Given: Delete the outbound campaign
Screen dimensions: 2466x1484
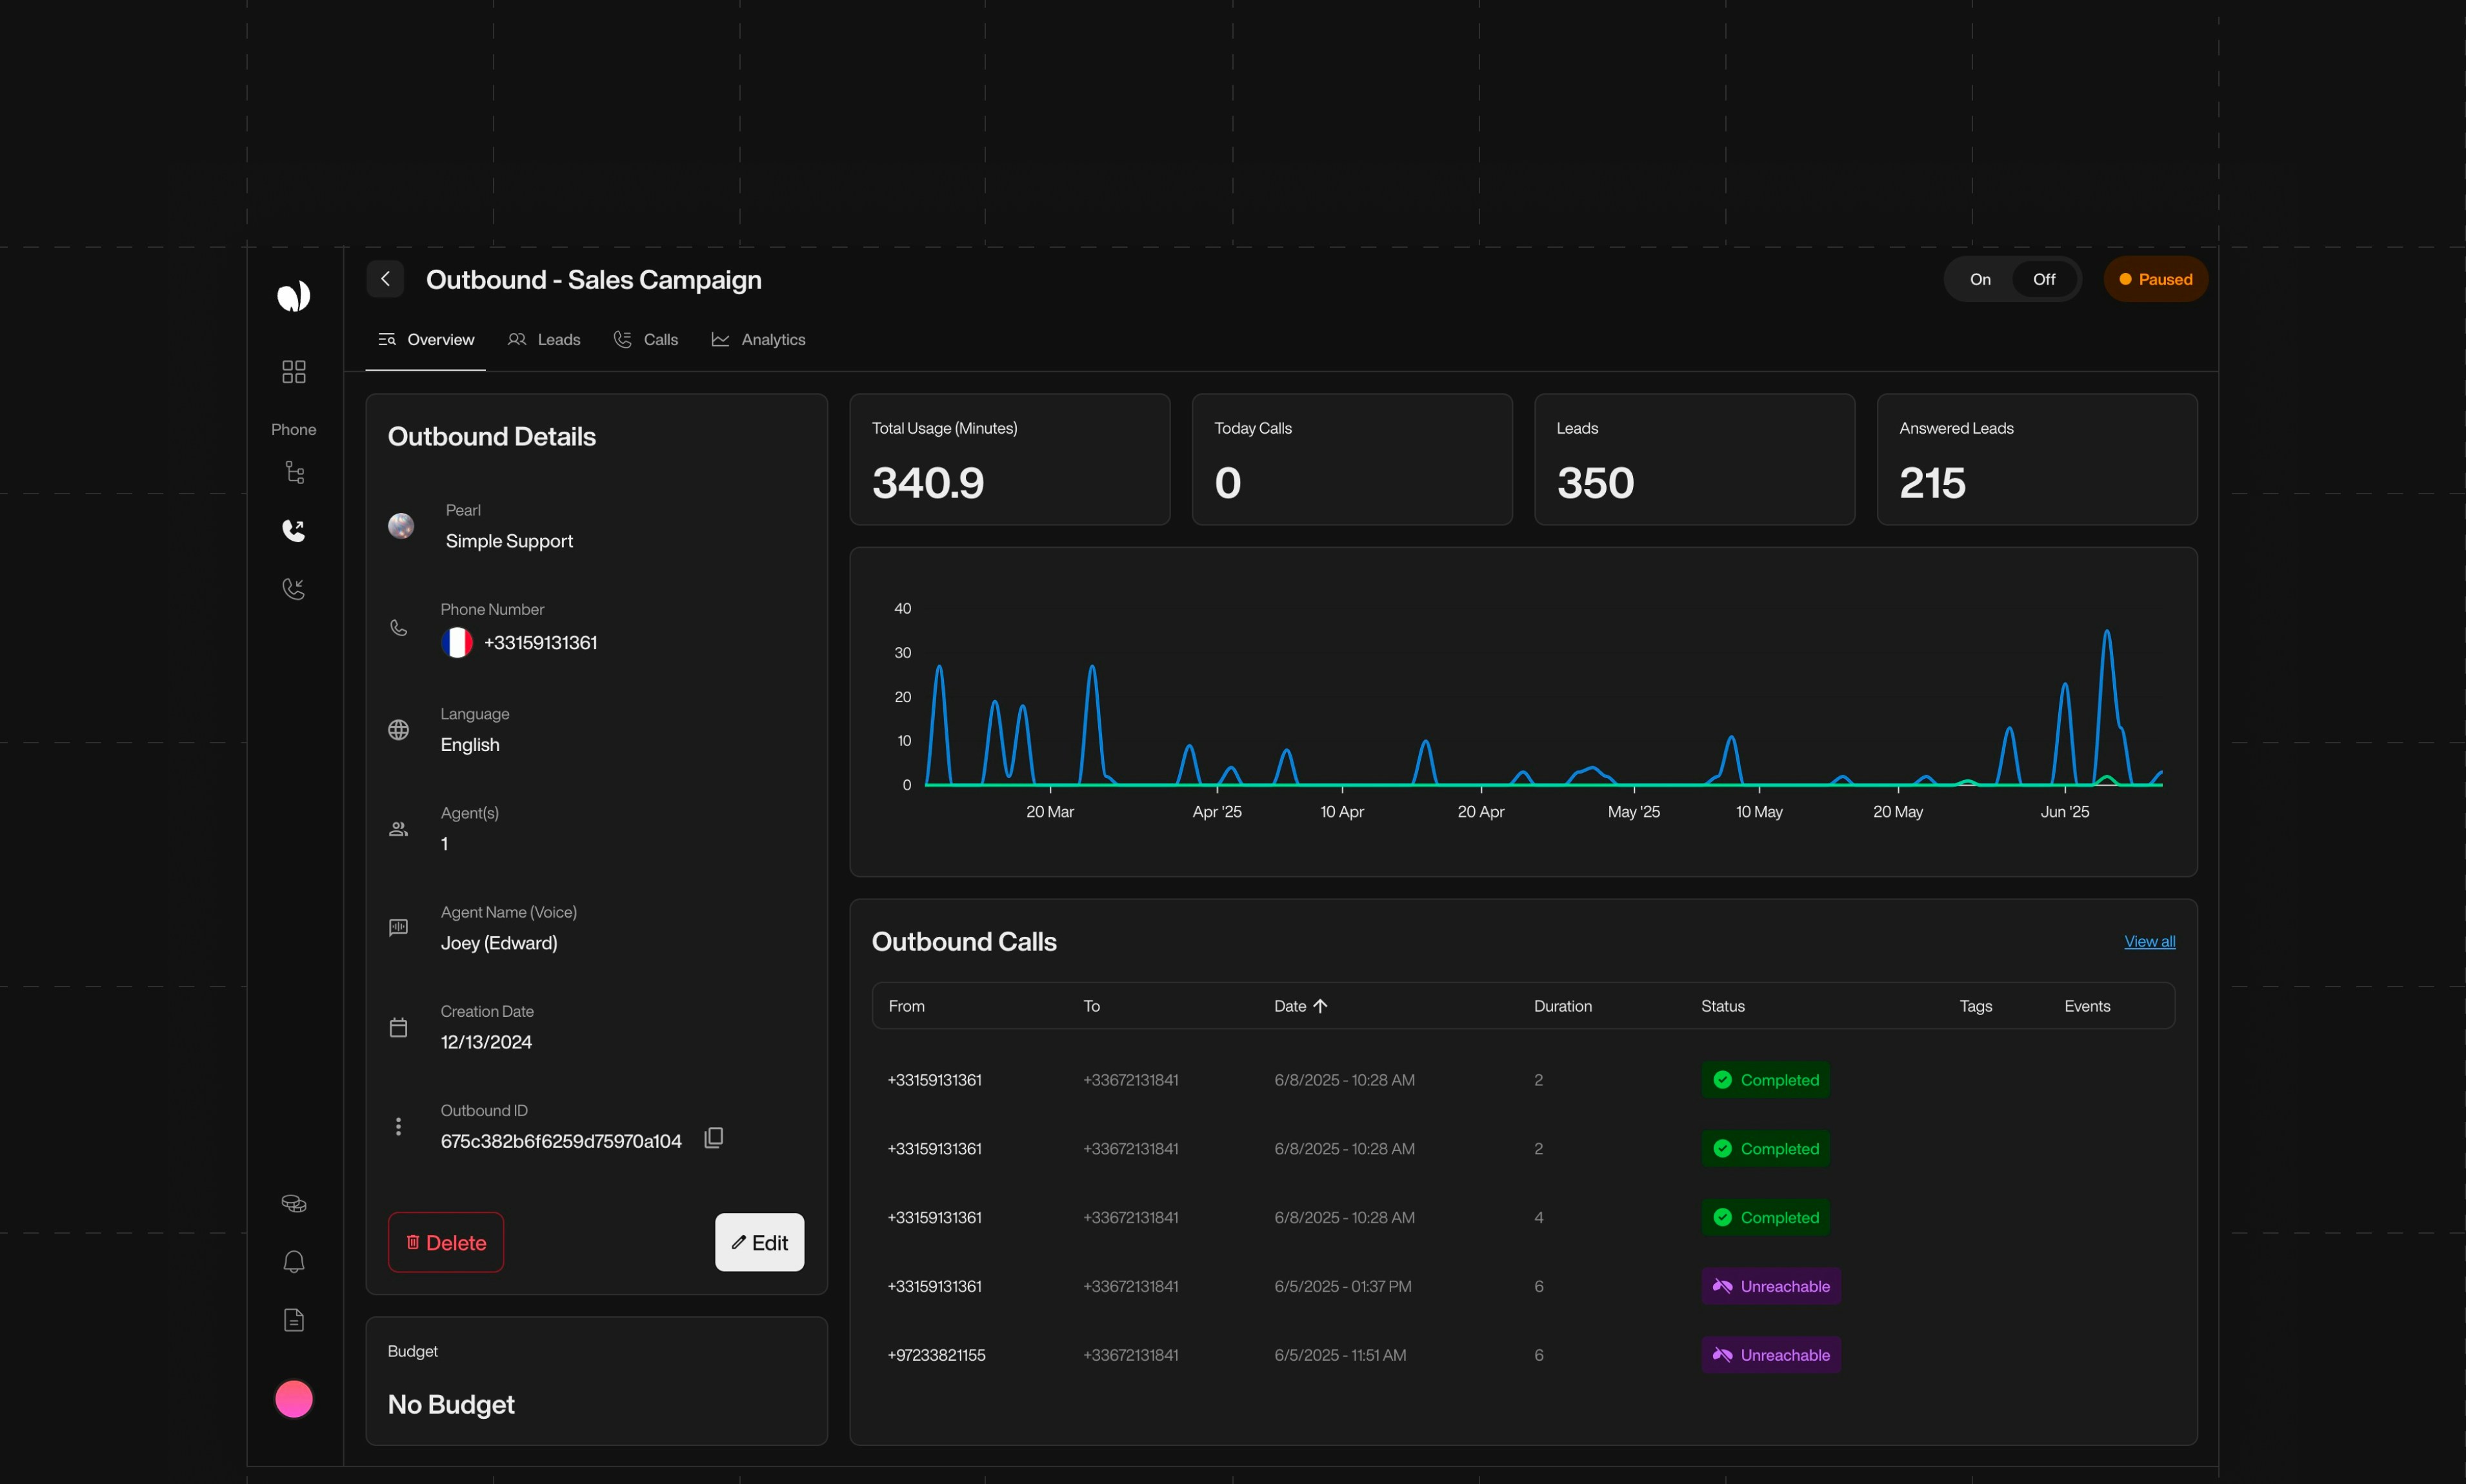Looking at the screenshot, I should (x=446, y=1242).
